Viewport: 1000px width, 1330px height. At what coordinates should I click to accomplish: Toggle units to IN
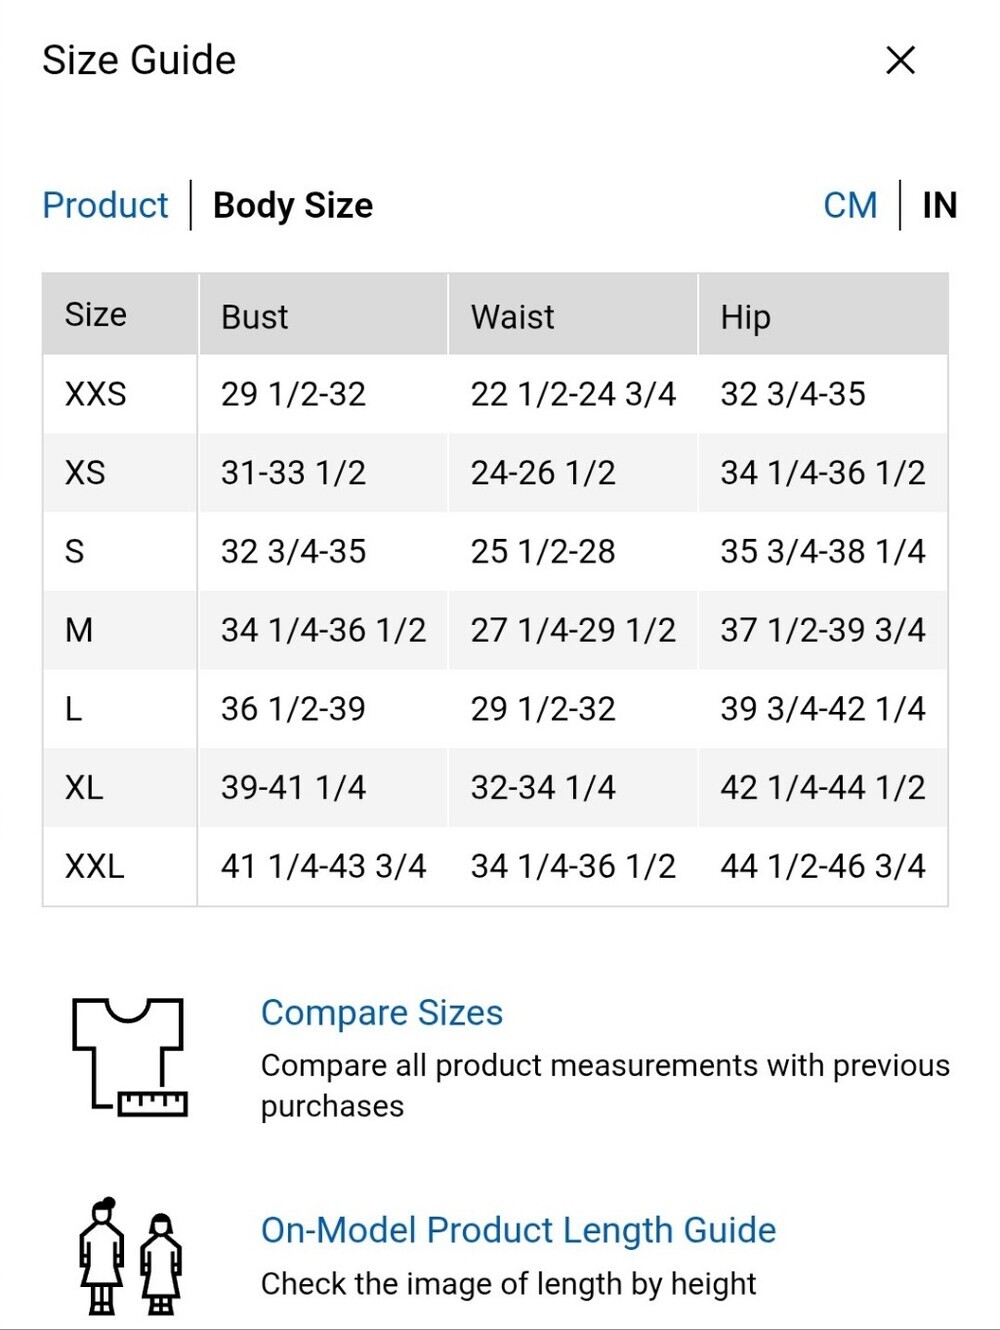click(x=939, y=205)
